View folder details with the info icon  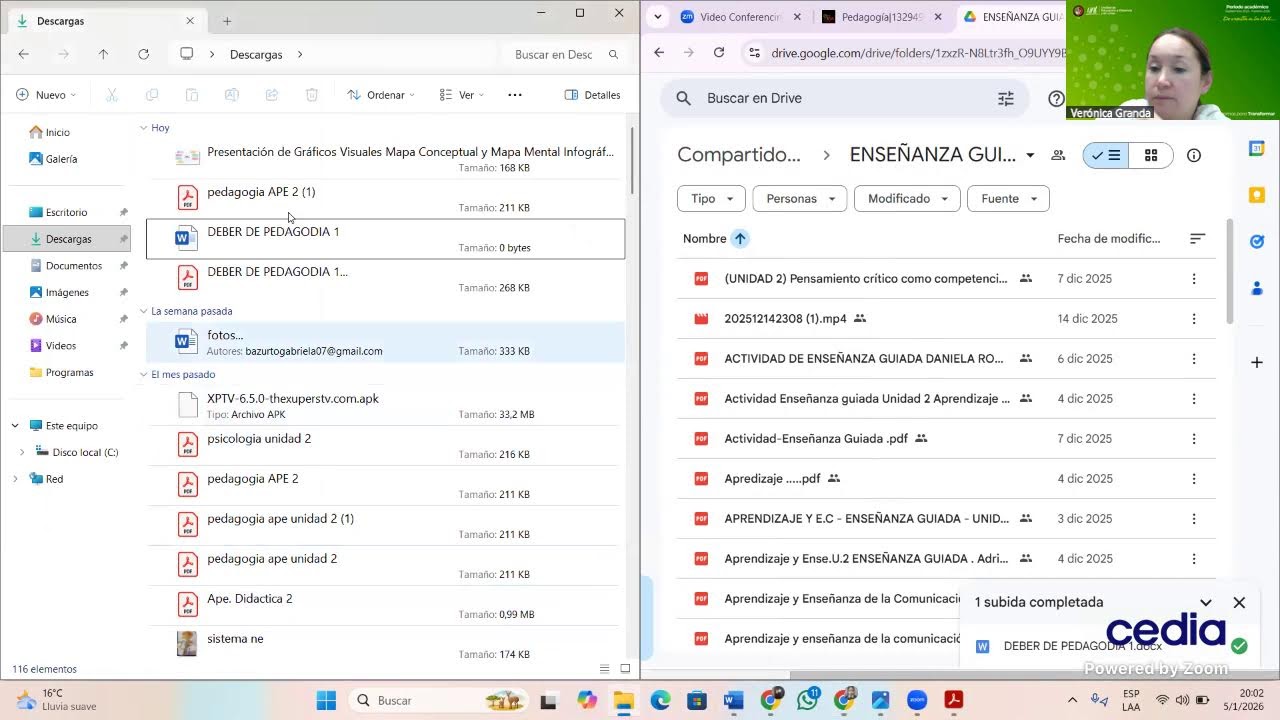1193,155
